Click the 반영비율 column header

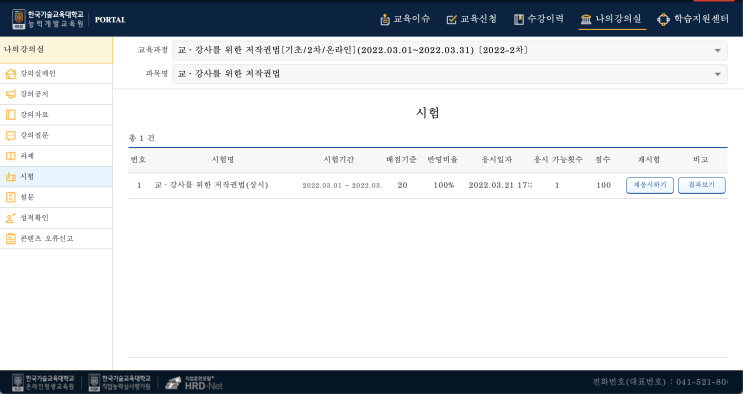click(443, 160)
